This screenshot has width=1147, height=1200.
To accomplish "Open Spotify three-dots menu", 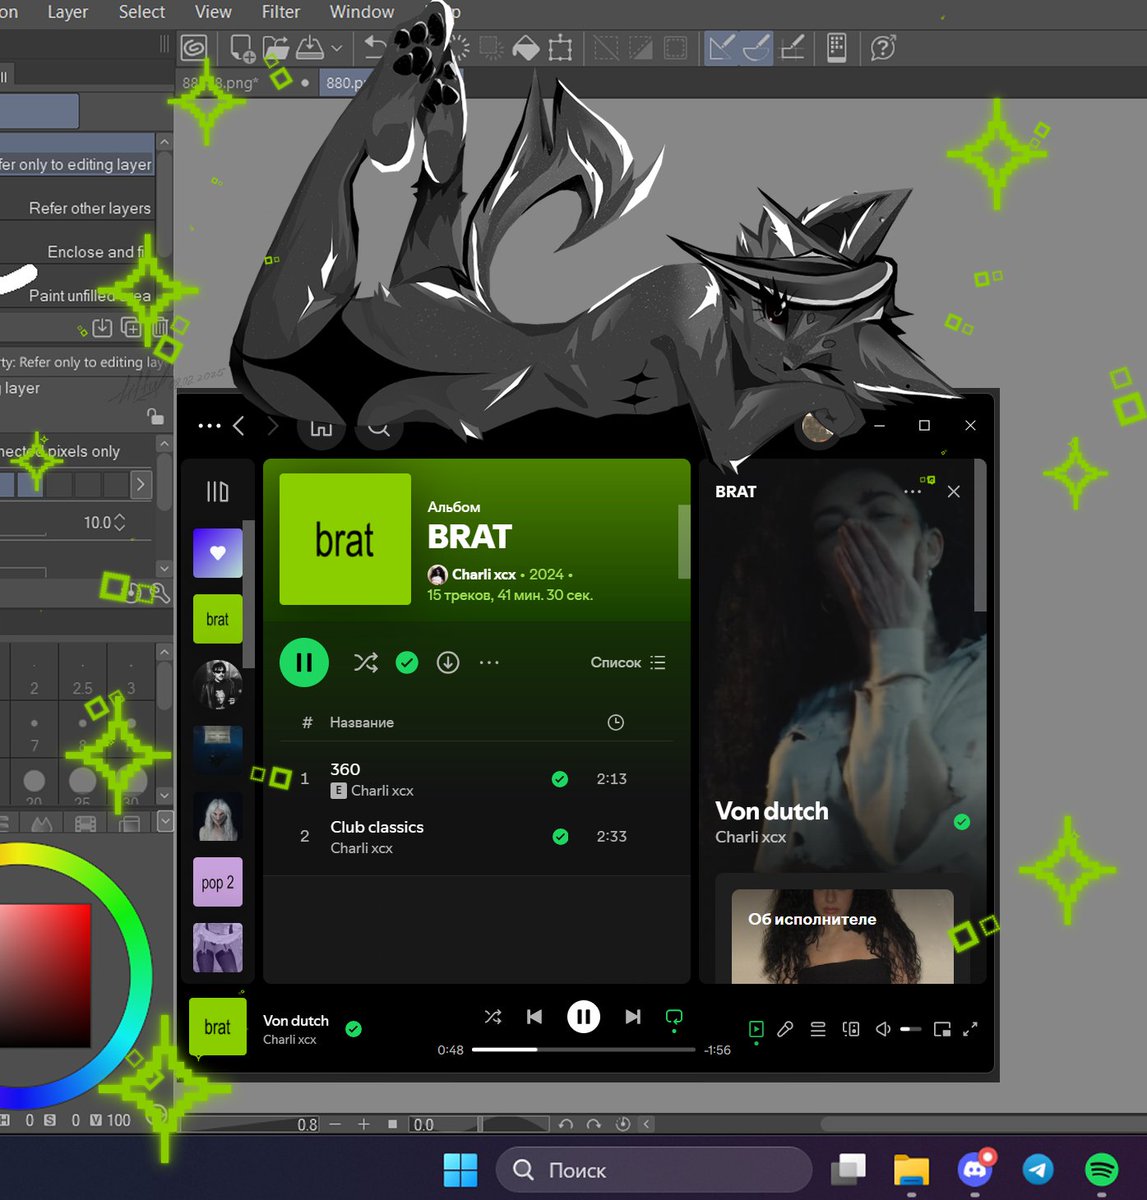I will (209, 426).
